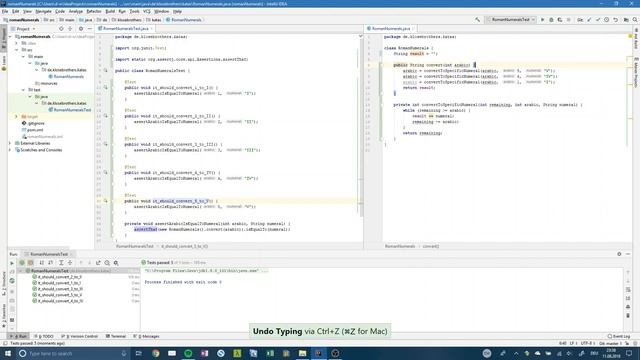Viewport: 640px width, 360px height.
Task: Select RomanNumerals class in project tree
Action: pyautogui.click(x=66, y=77)
